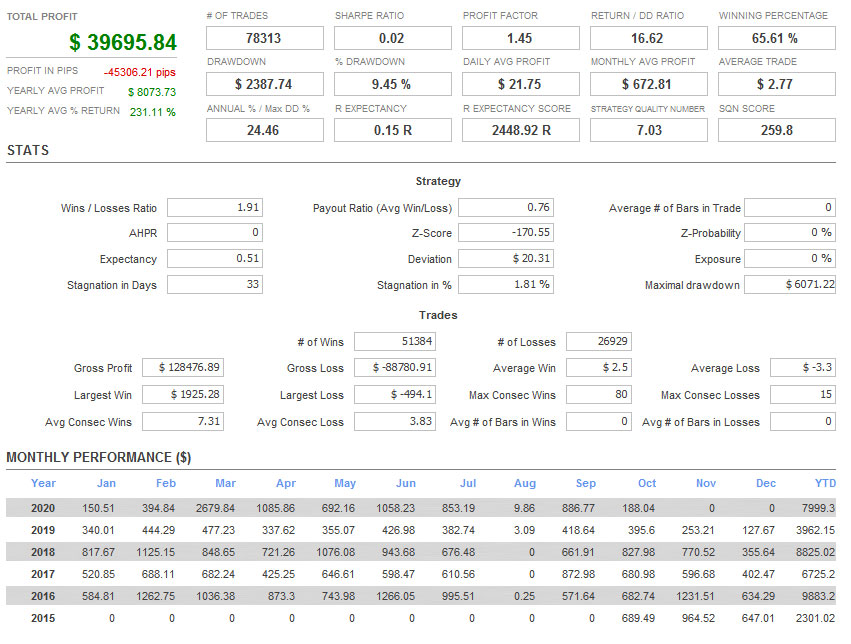Screen dimensions: 851x644
Task: Click the Sharpe Ratio value 0.02
Action: tap(393, 39)
